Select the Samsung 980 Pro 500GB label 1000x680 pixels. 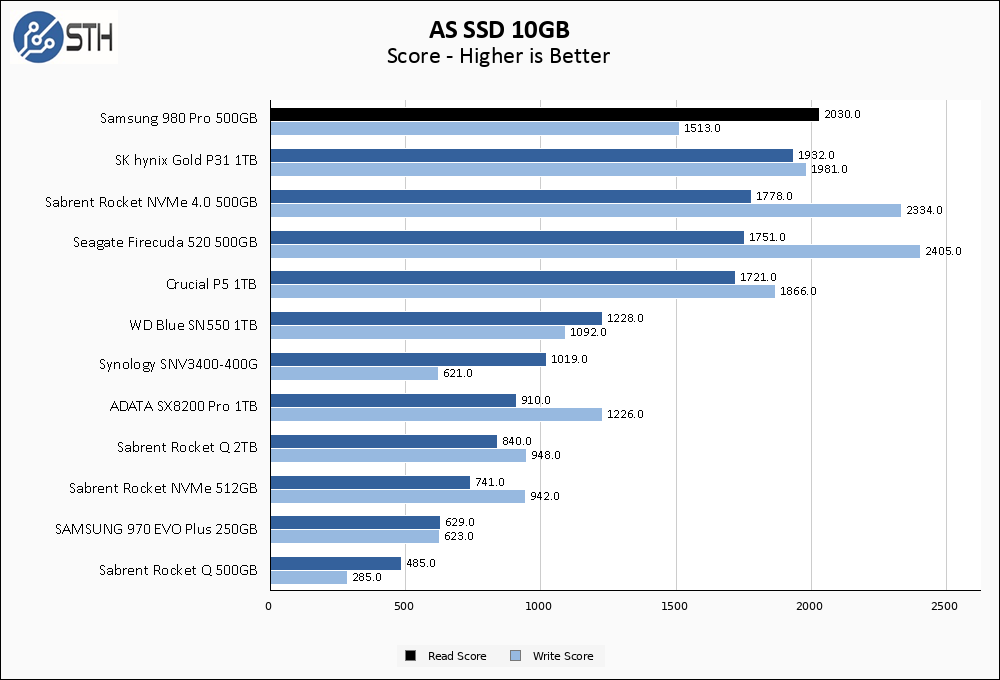click(179, 119)
